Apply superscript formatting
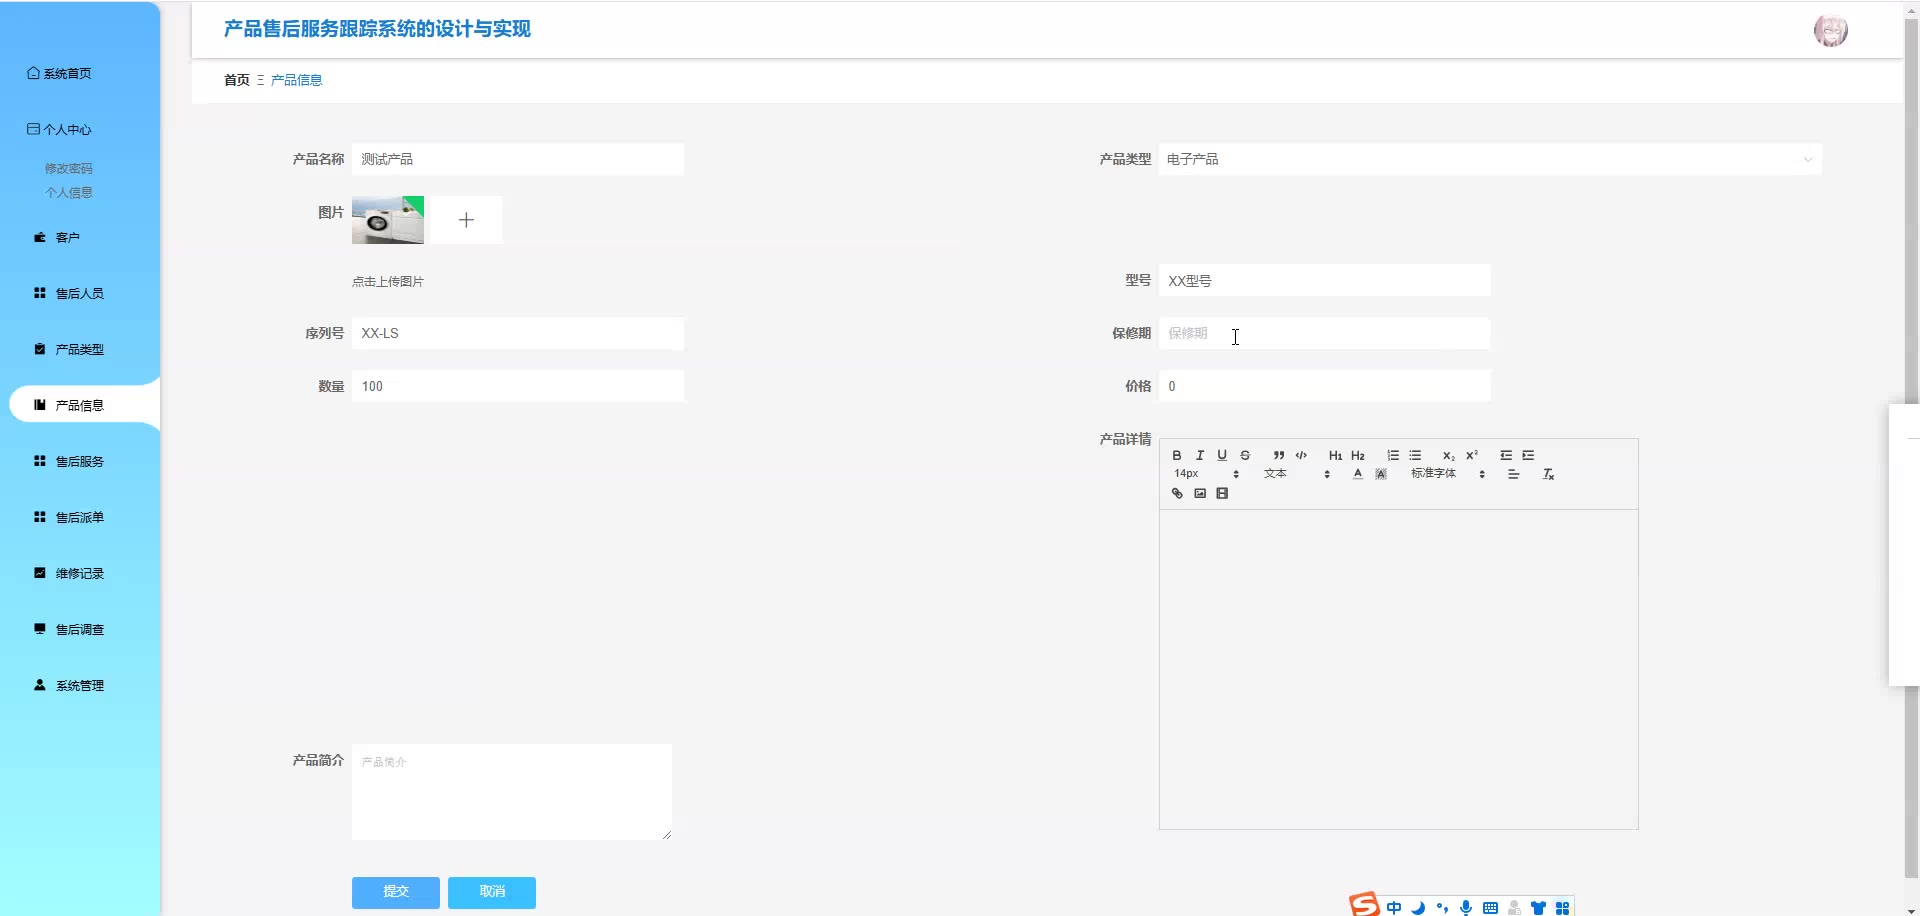1920x916 pixels. tap(1472, 455)
